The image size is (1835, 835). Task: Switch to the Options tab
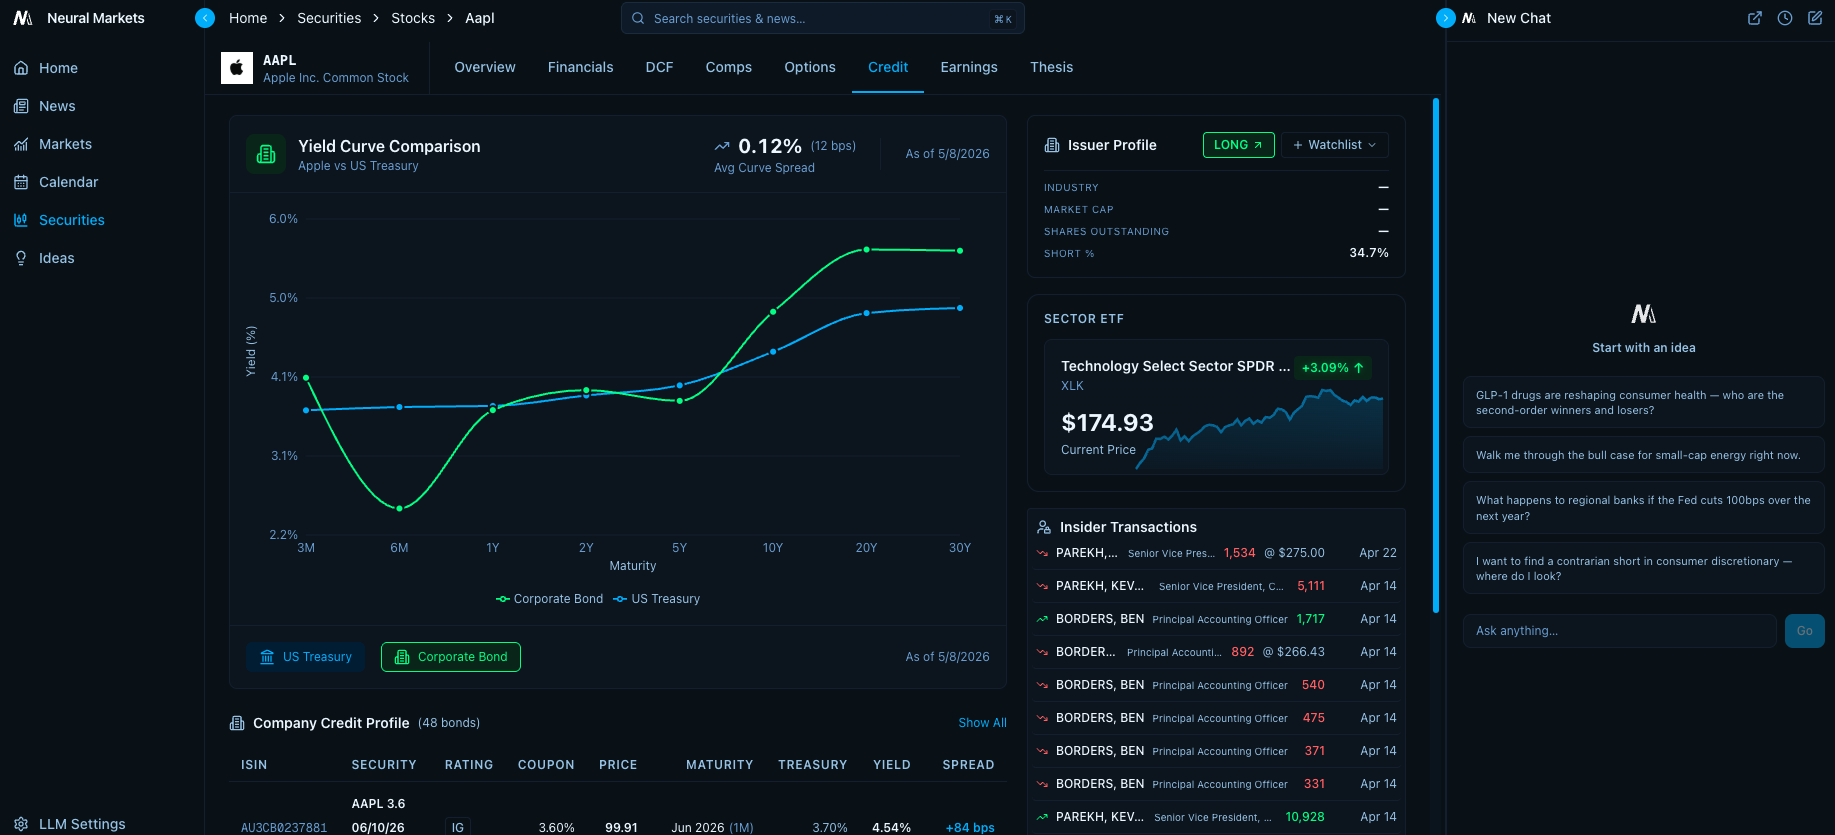pyautogui.click(x=810, y=67)
